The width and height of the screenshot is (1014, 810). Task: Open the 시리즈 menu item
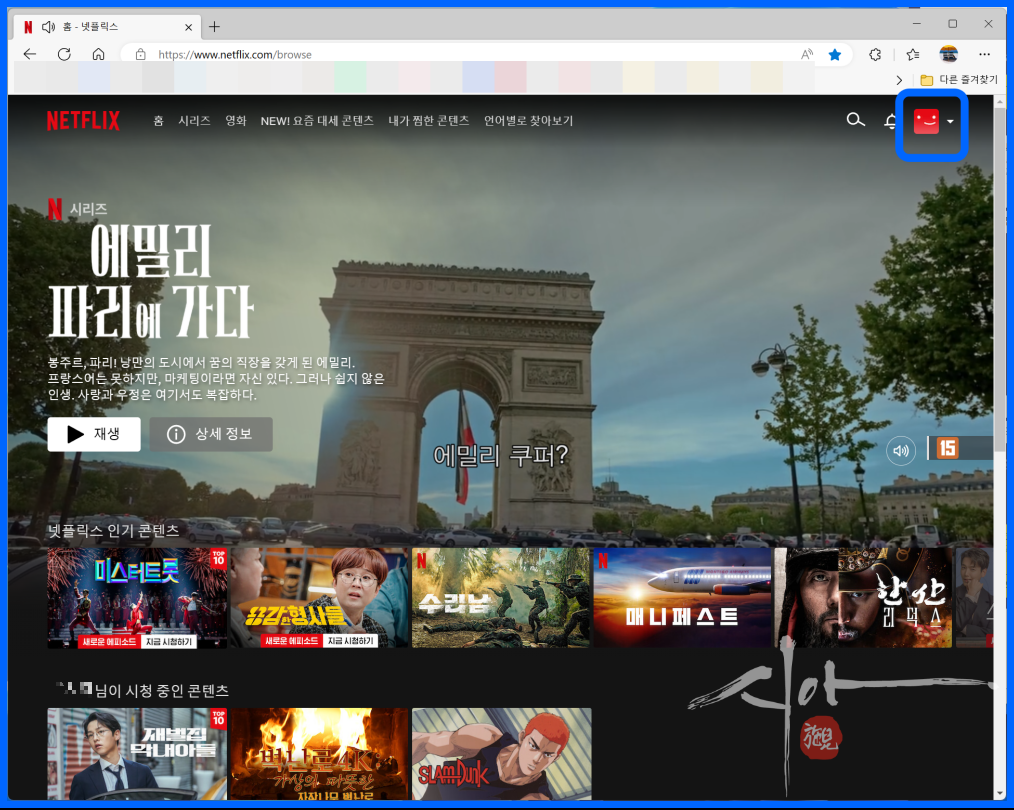(x=195, y=121)
